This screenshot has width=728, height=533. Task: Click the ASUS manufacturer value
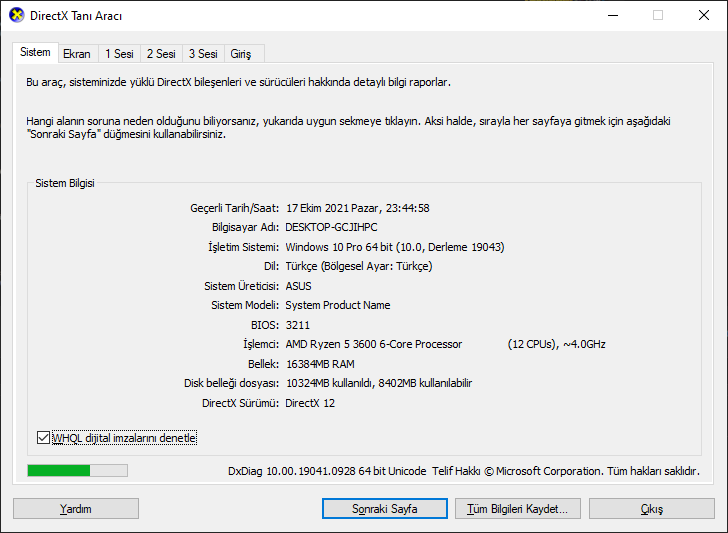(299, 286)
